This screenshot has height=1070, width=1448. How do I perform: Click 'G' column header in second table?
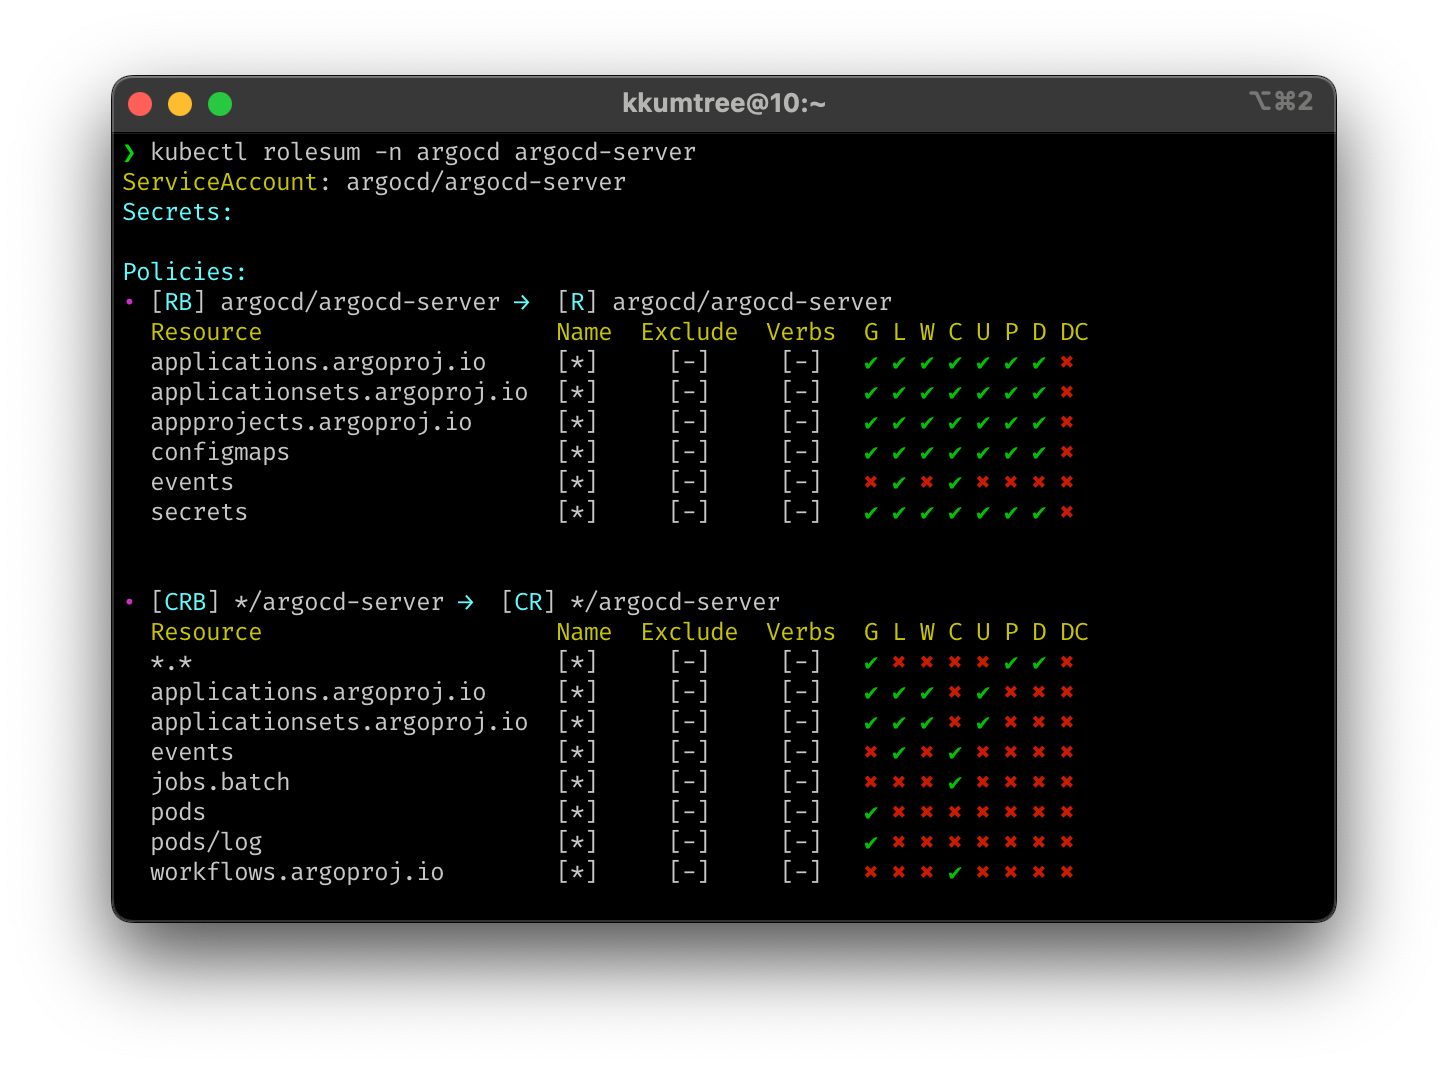[x=871, y=632]
